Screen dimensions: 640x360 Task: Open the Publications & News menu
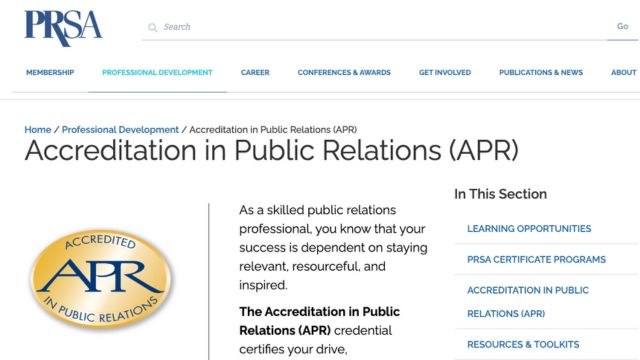(x=541, y=73)
